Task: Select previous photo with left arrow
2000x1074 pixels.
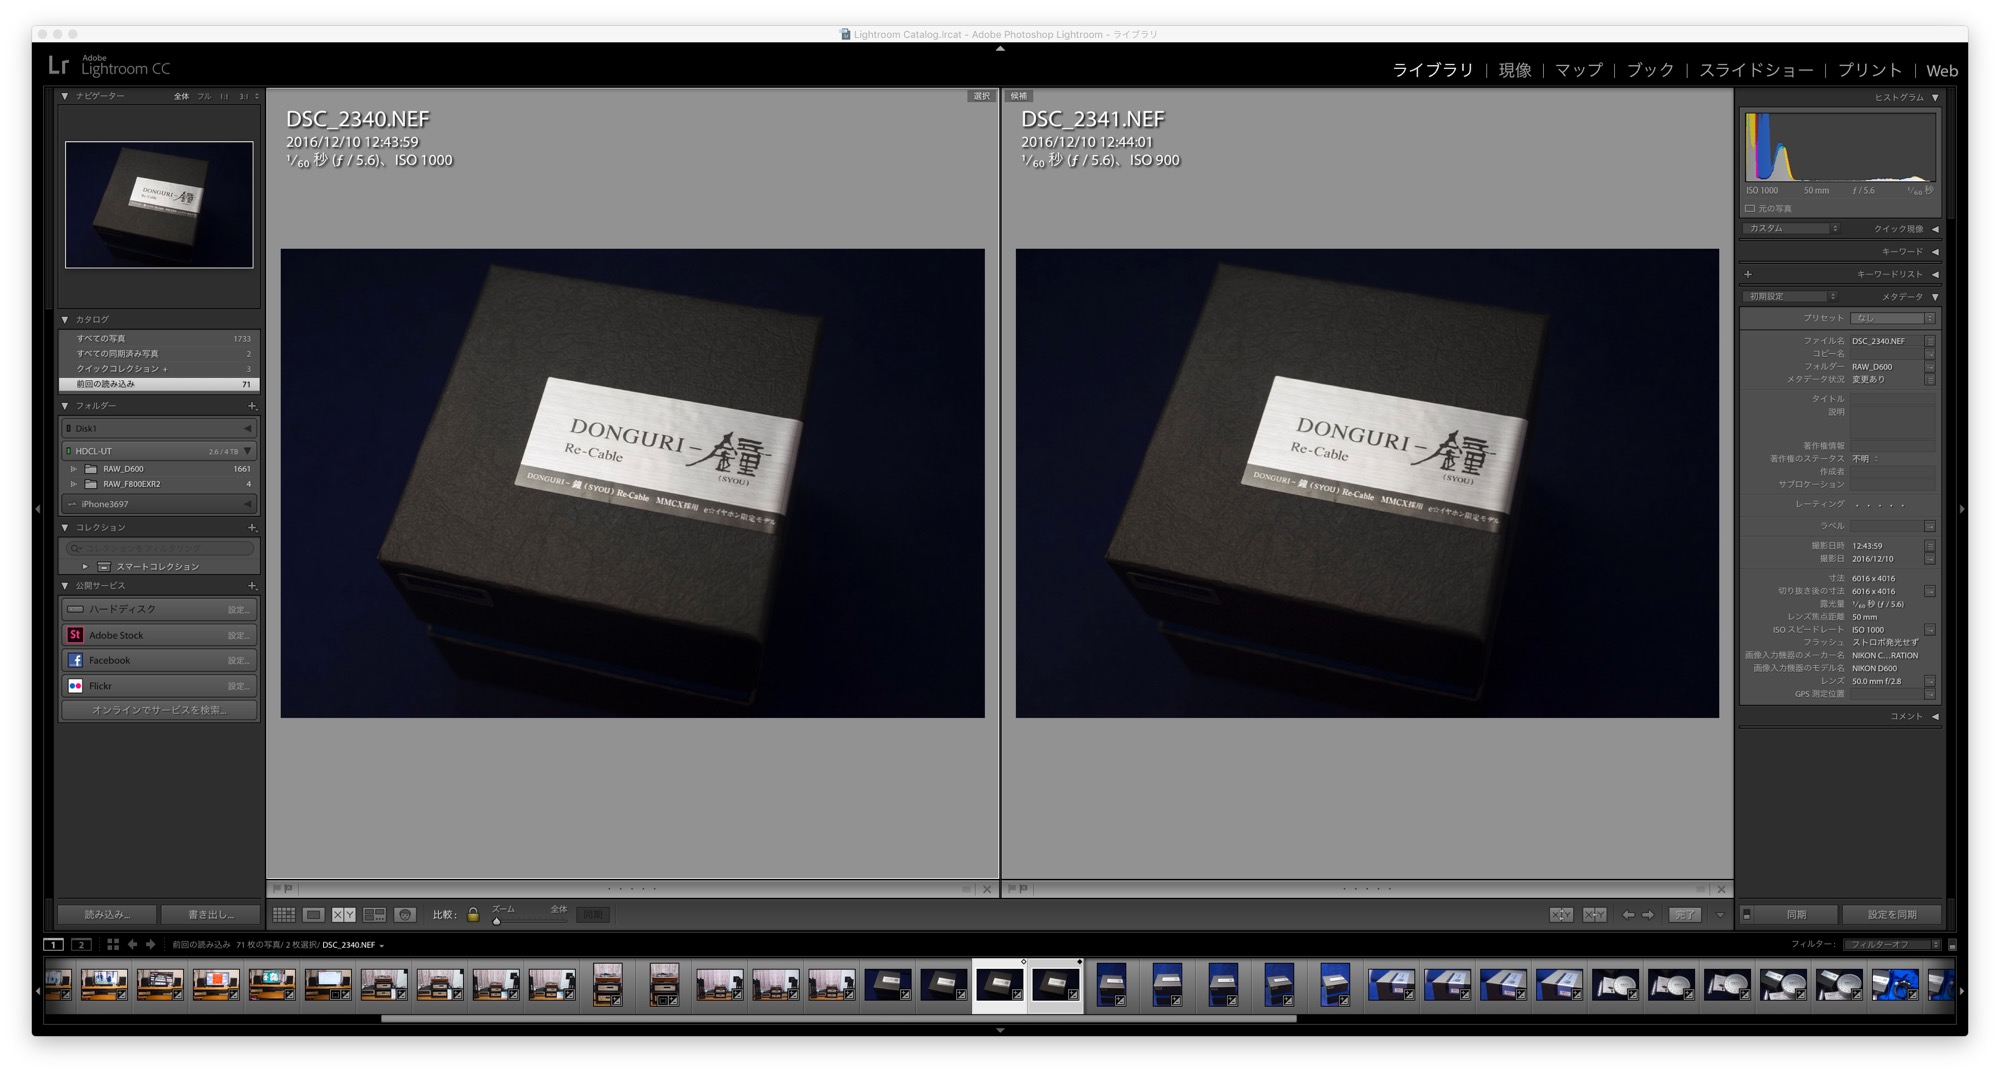Action: (x=1628, y=914)
